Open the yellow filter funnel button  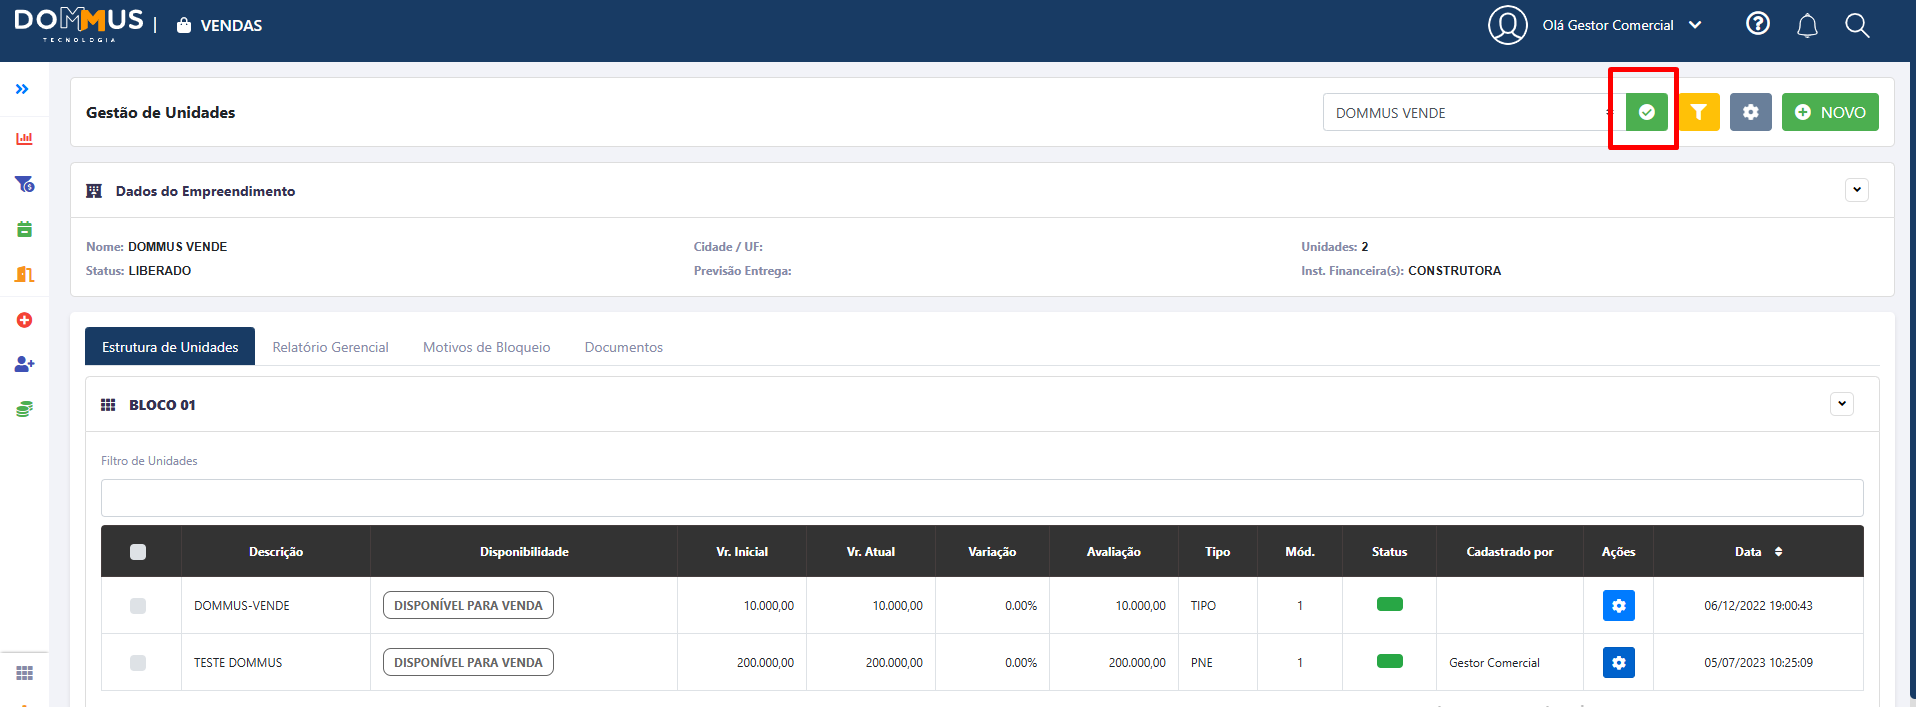1698,112
